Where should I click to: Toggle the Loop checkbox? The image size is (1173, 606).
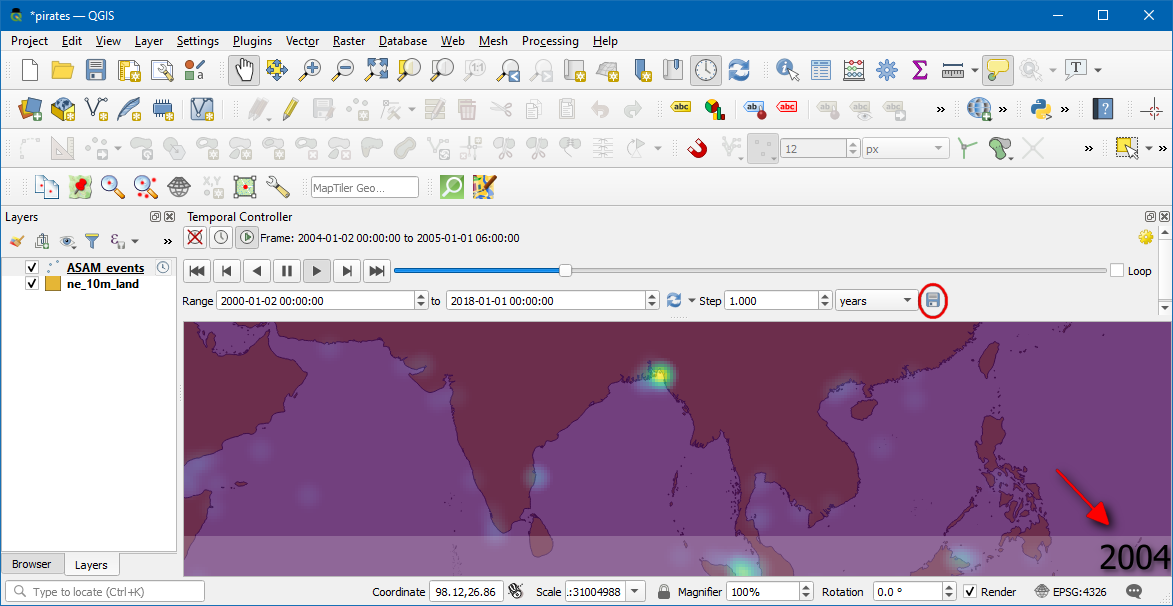click(1117, 271)
